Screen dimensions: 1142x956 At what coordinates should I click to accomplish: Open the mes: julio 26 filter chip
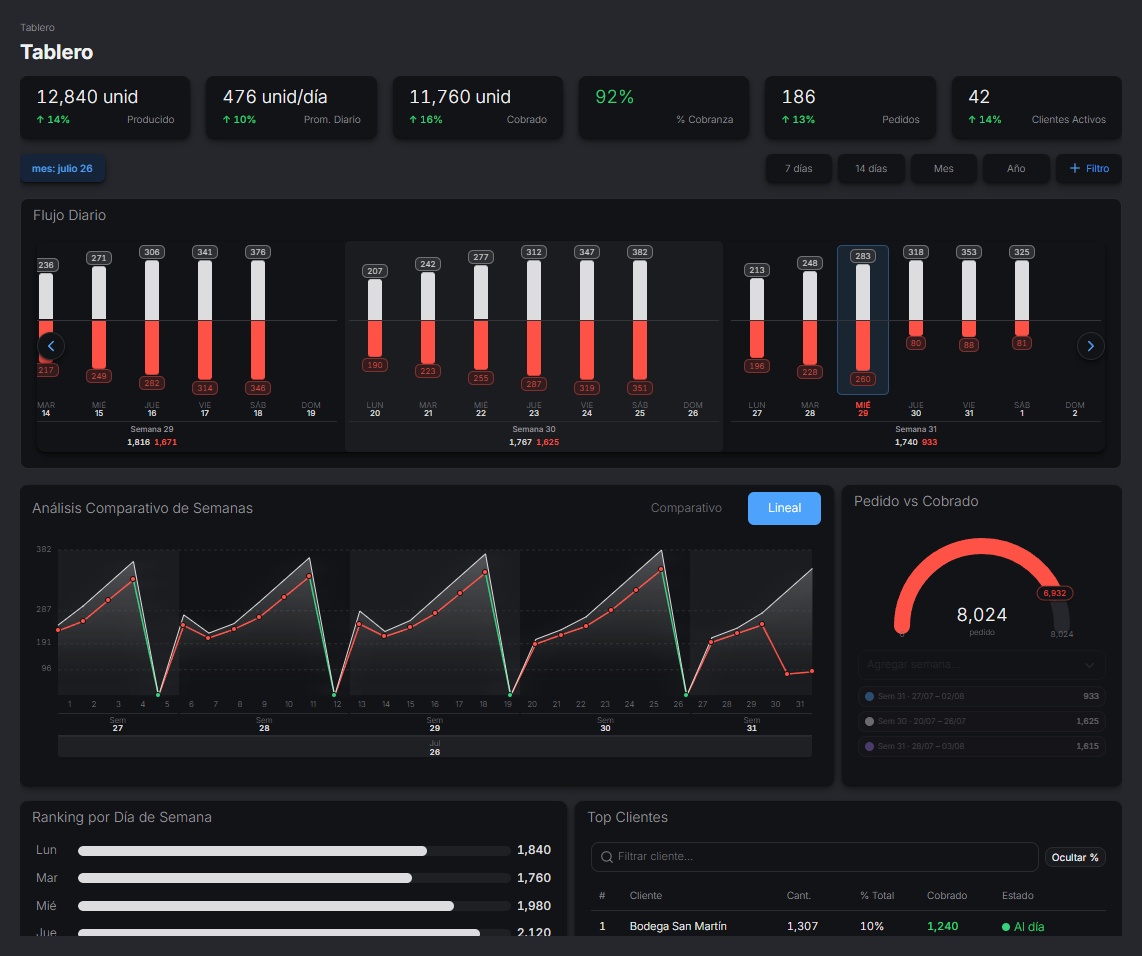click(62, 168)
